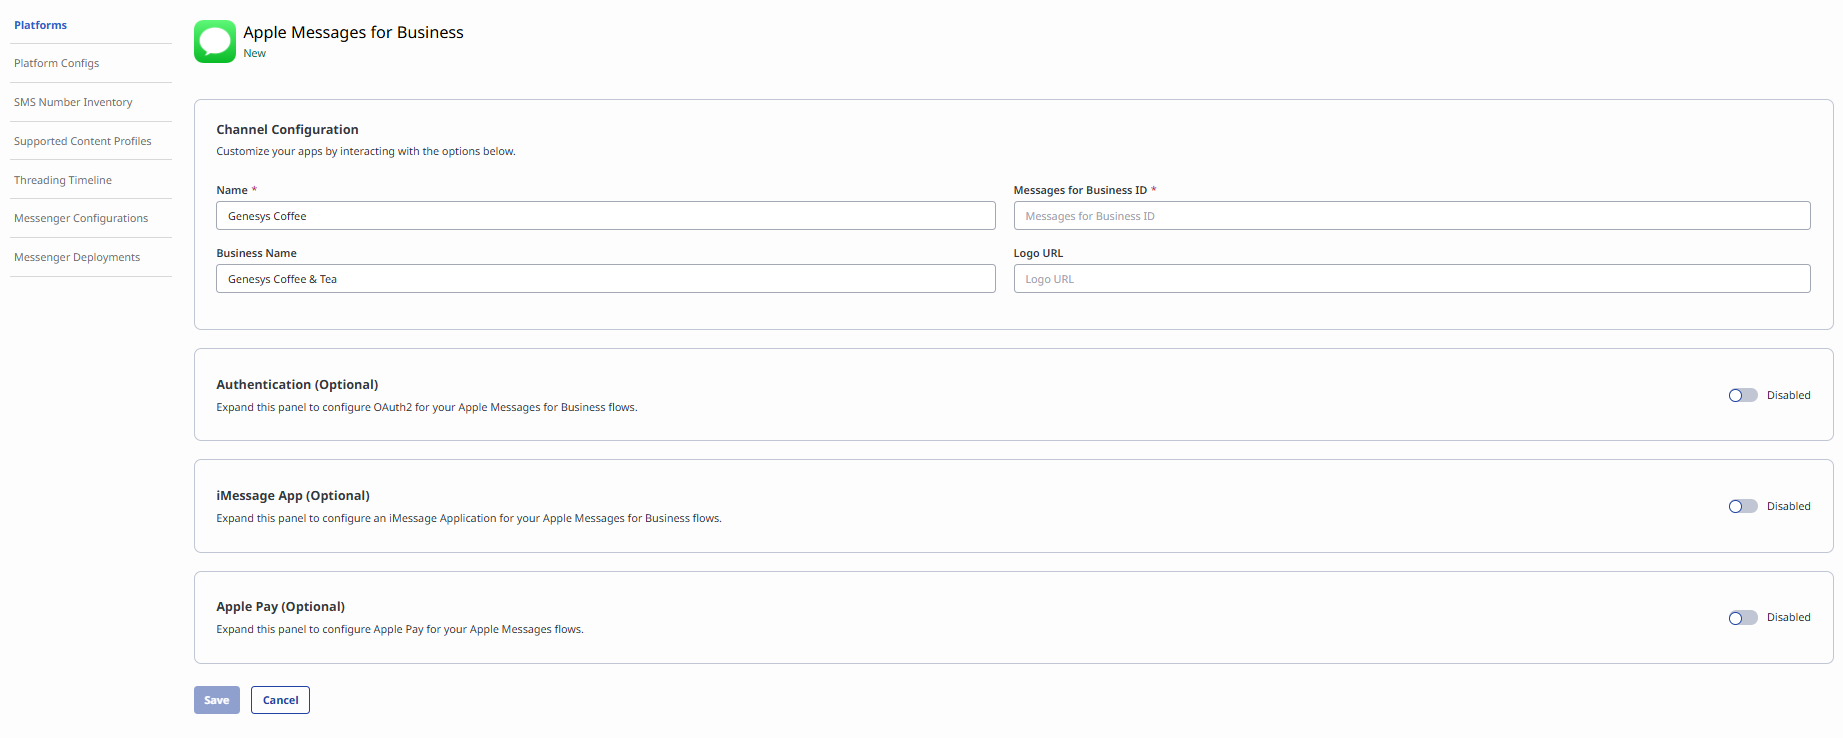Screen dimensions: 1843x738
Task: Select the Business Name input field
Action: 605,279
